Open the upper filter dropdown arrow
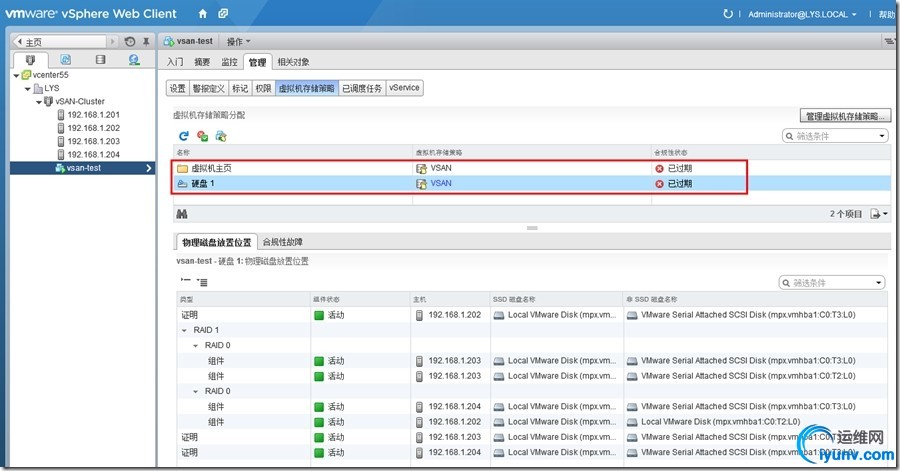The image size is (900, 471). [882, 136]
